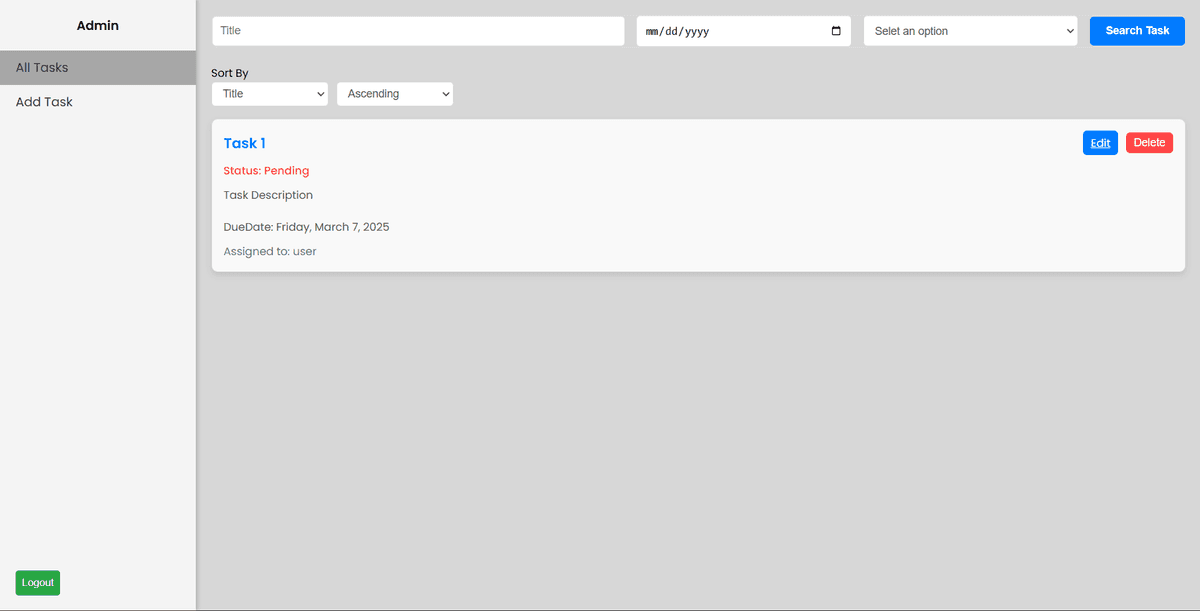Delete Task 1 with the red Delete button

(1149, 142)
